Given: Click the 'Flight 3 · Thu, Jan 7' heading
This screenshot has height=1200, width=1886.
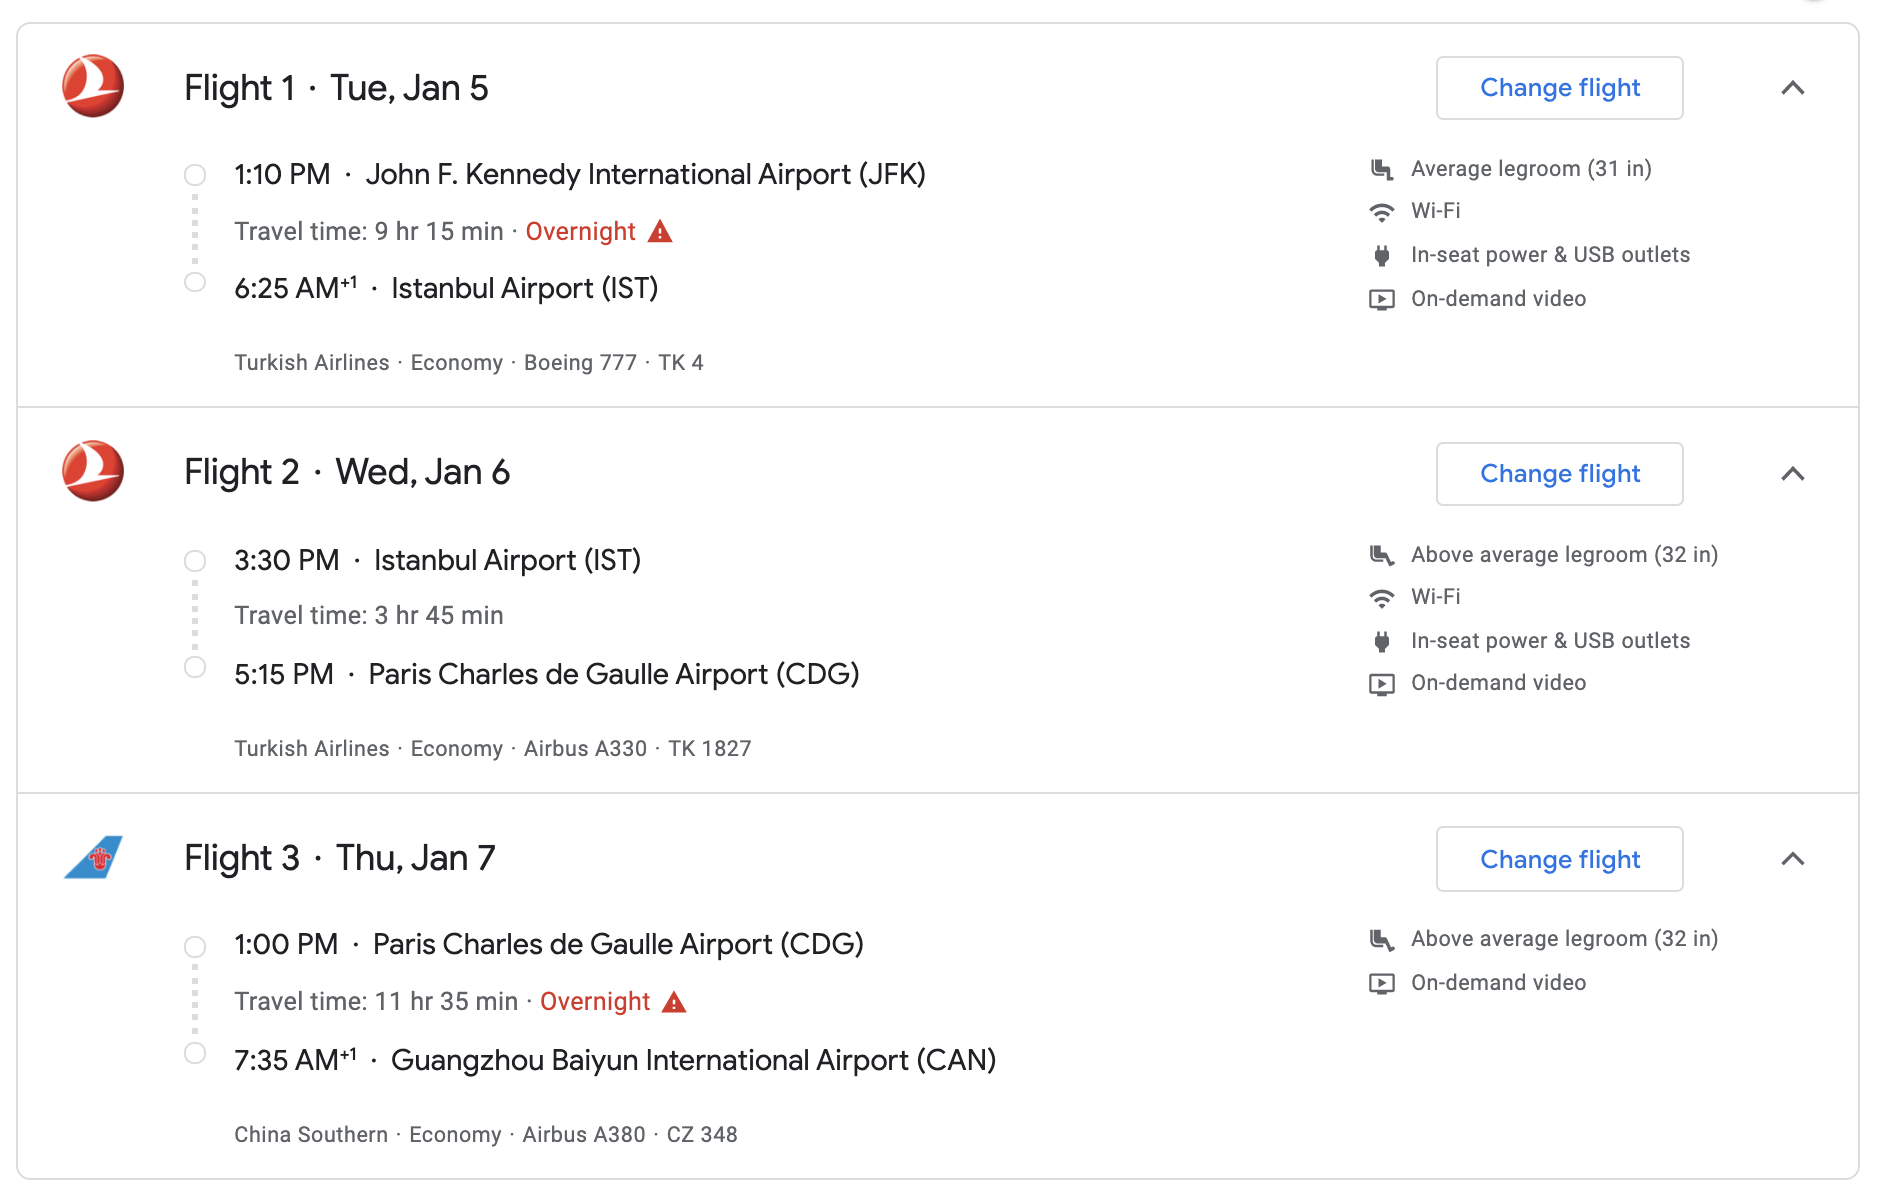Looking at the screenshot, I should pyautogui.click(x=340, y=858).
